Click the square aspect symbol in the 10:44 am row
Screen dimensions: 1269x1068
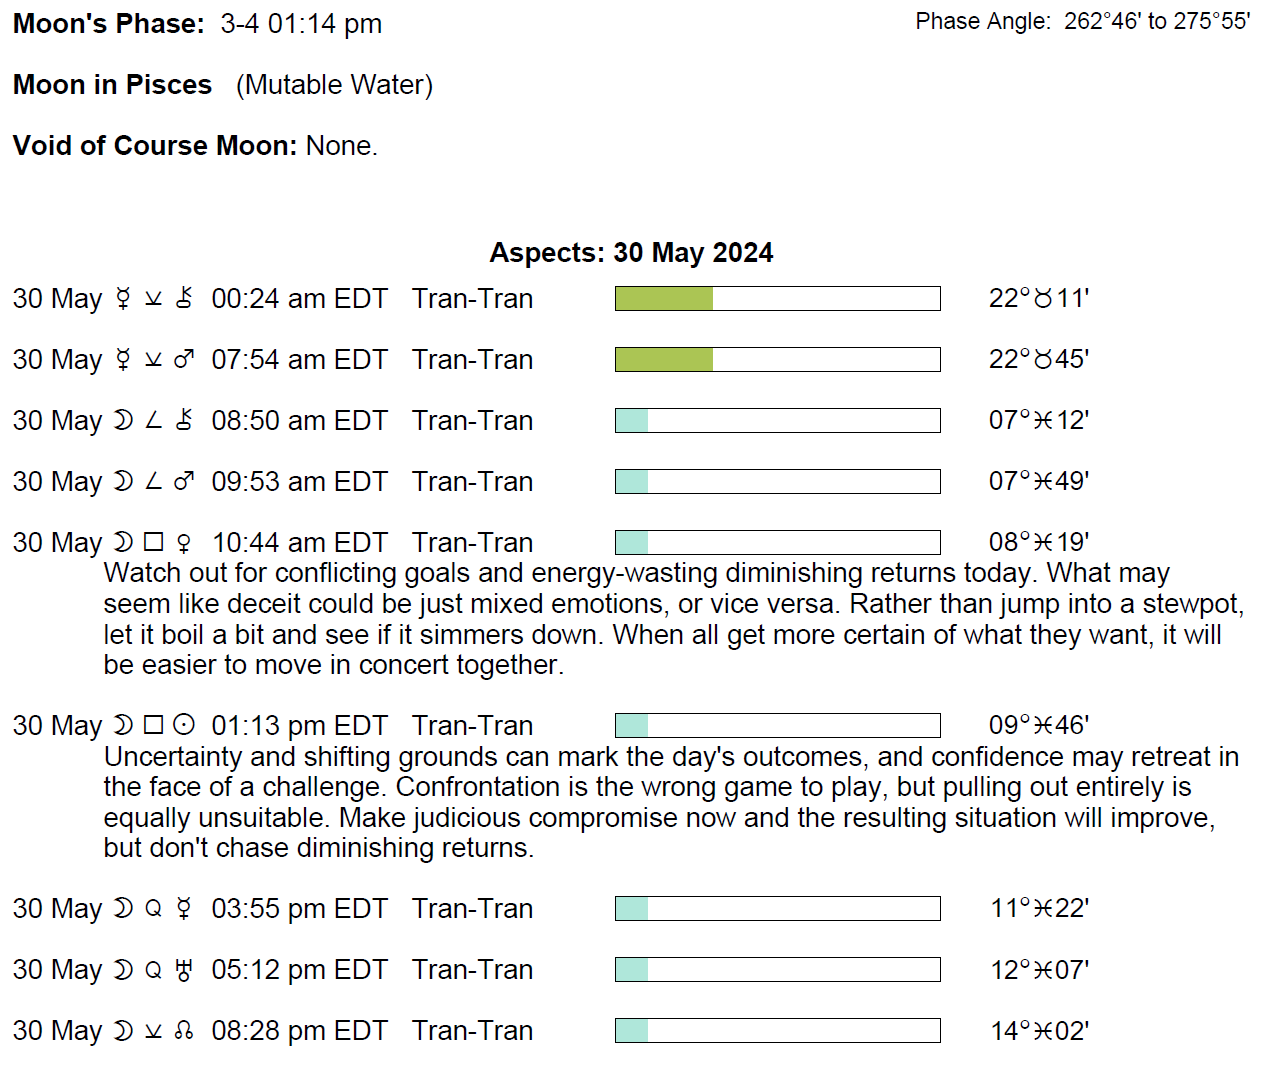point(153,542)
